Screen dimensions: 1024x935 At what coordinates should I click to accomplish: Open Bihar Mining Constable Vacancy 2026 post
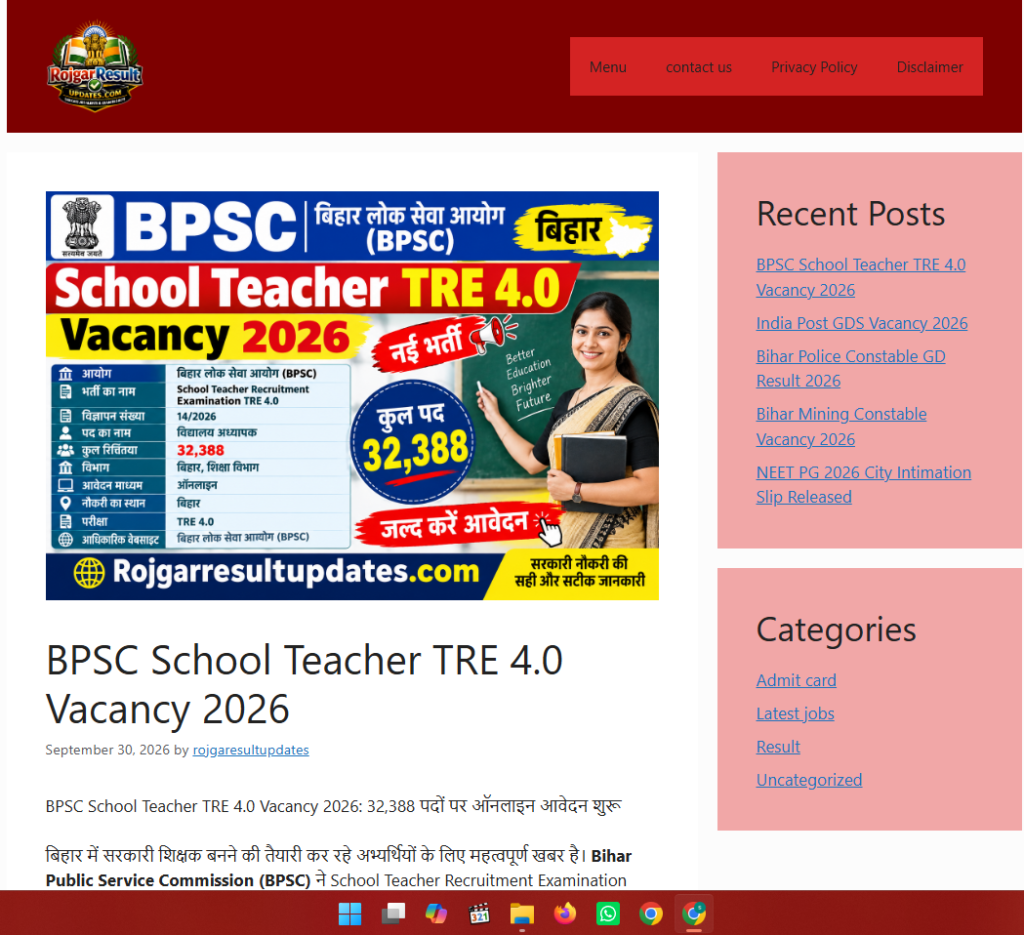tap(841, 426)
